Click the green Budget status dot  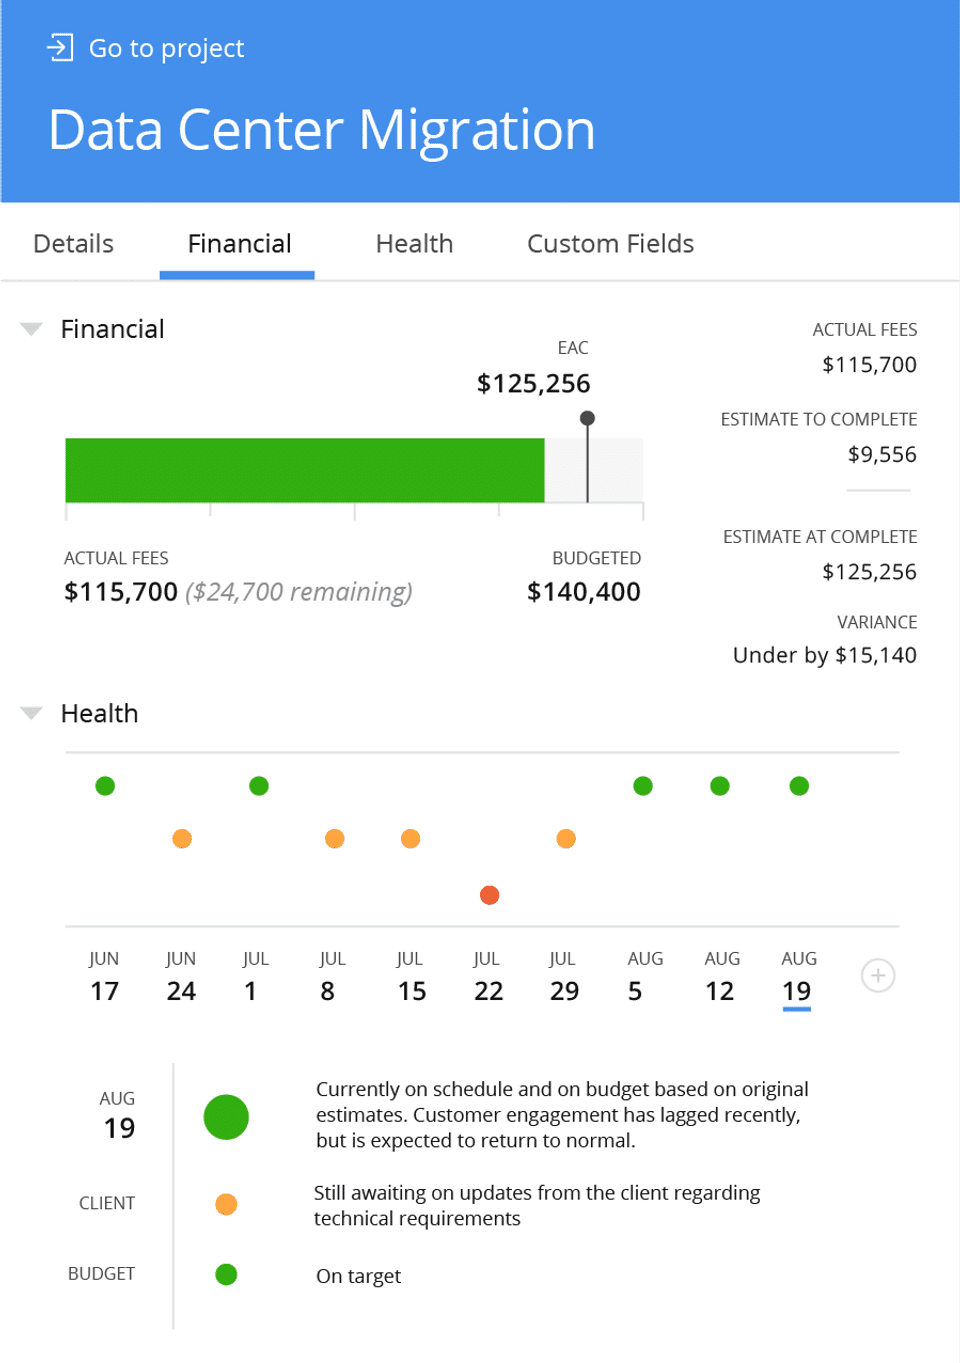point(226,1274)
